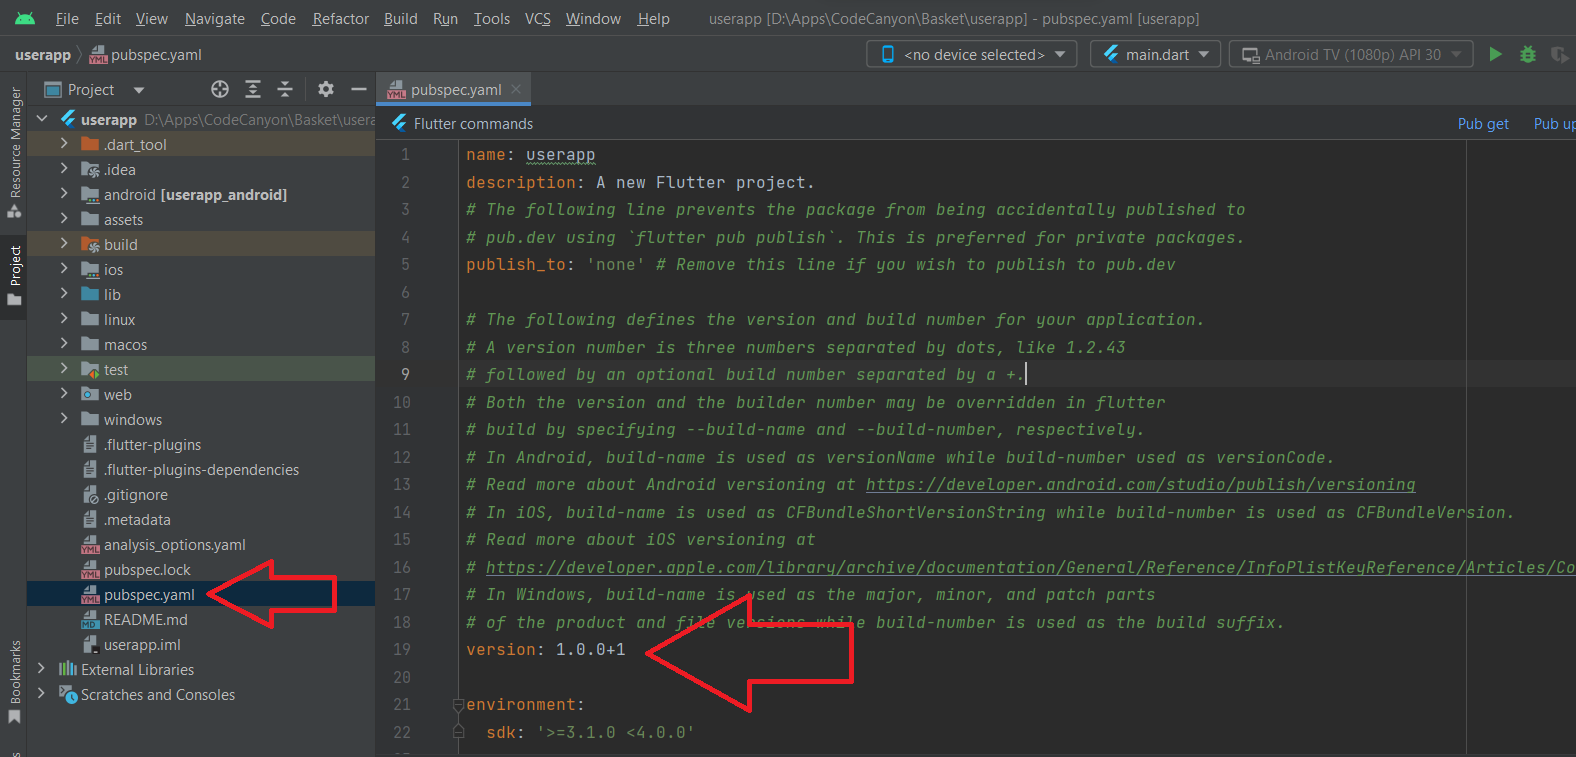
Task: Expand the build folder arrow
Action: (x=64, y=244)
